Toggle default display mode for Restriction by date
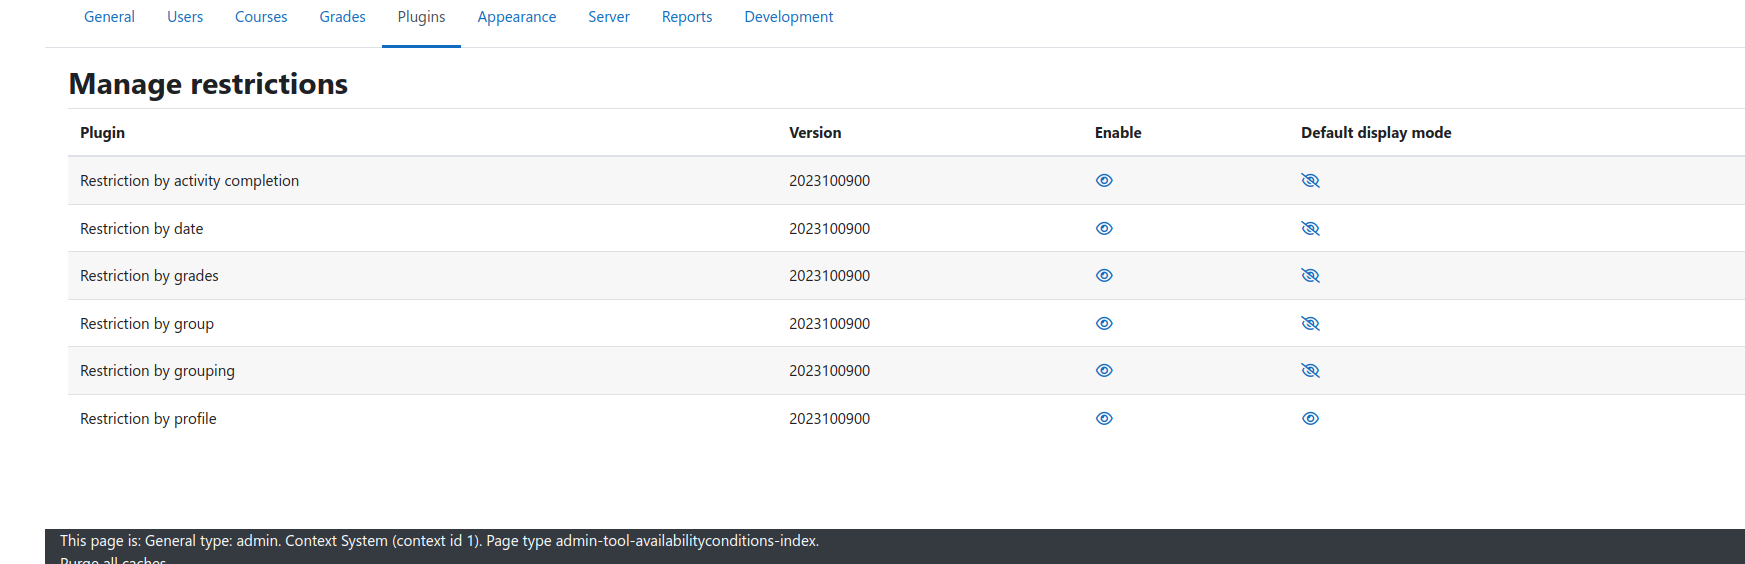This screenshot has width=1745, height=564. pos(1310,229)
